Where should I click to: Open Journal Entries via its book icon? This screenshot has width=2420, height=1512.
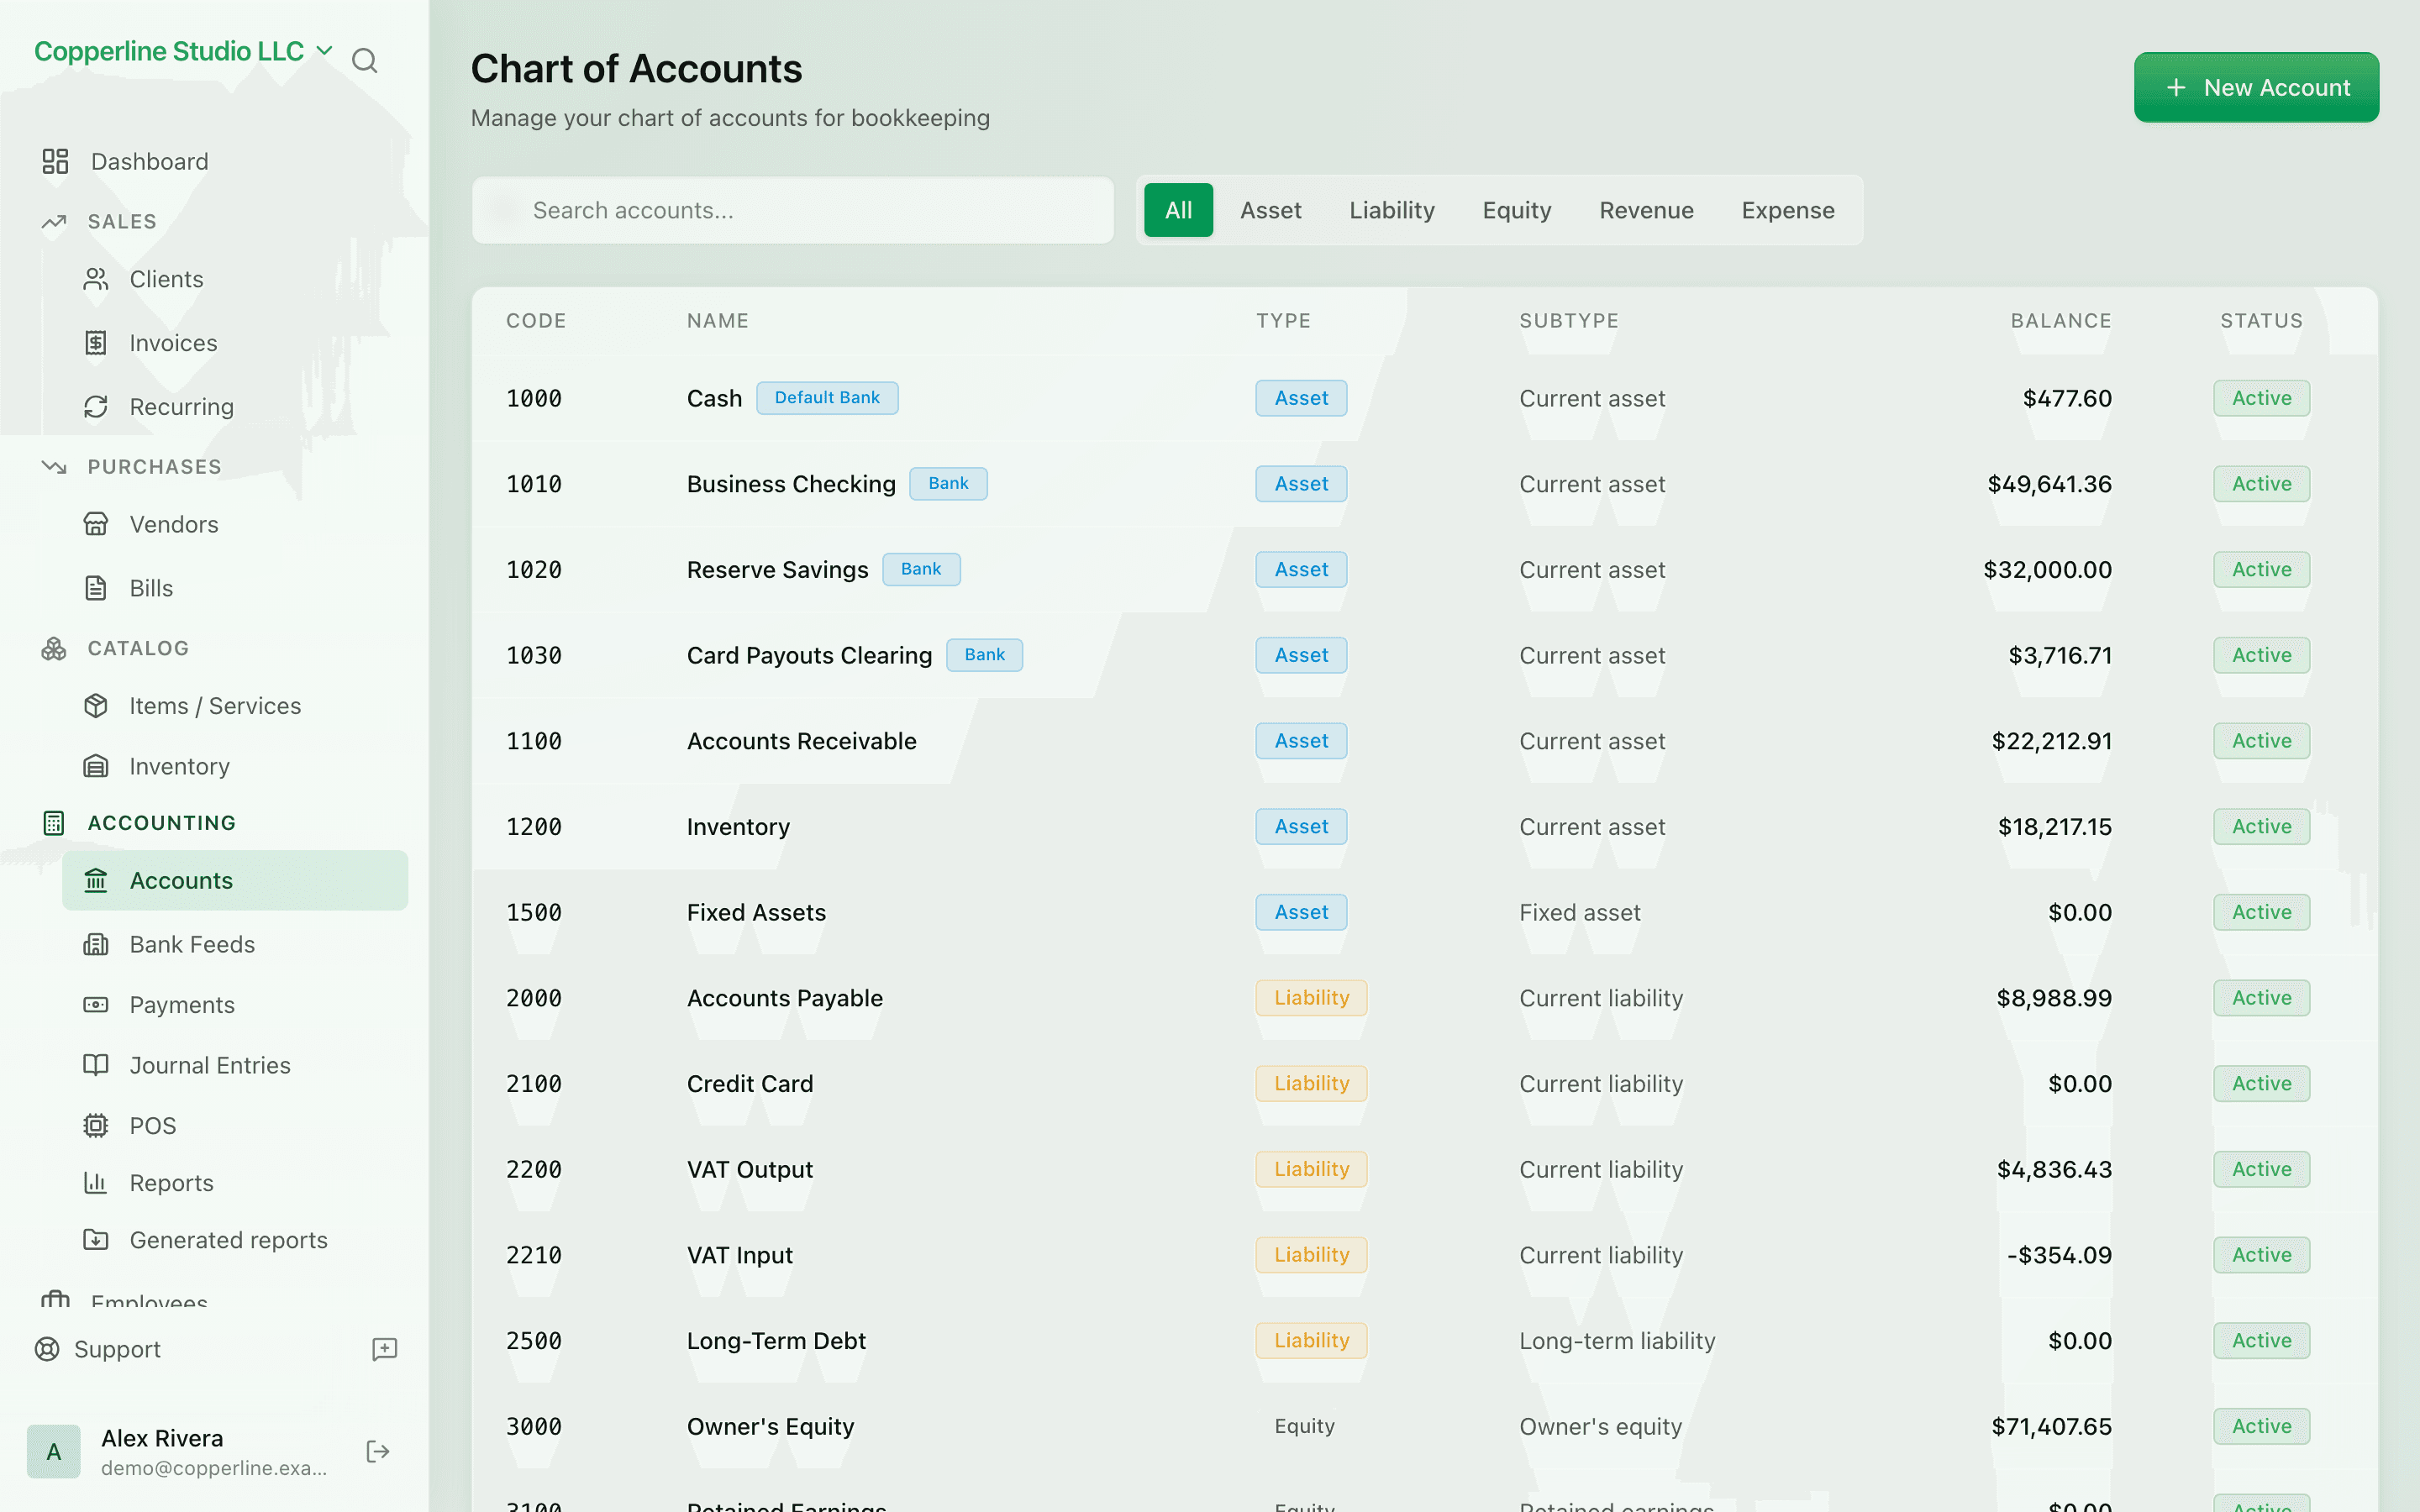(96, 1065)
